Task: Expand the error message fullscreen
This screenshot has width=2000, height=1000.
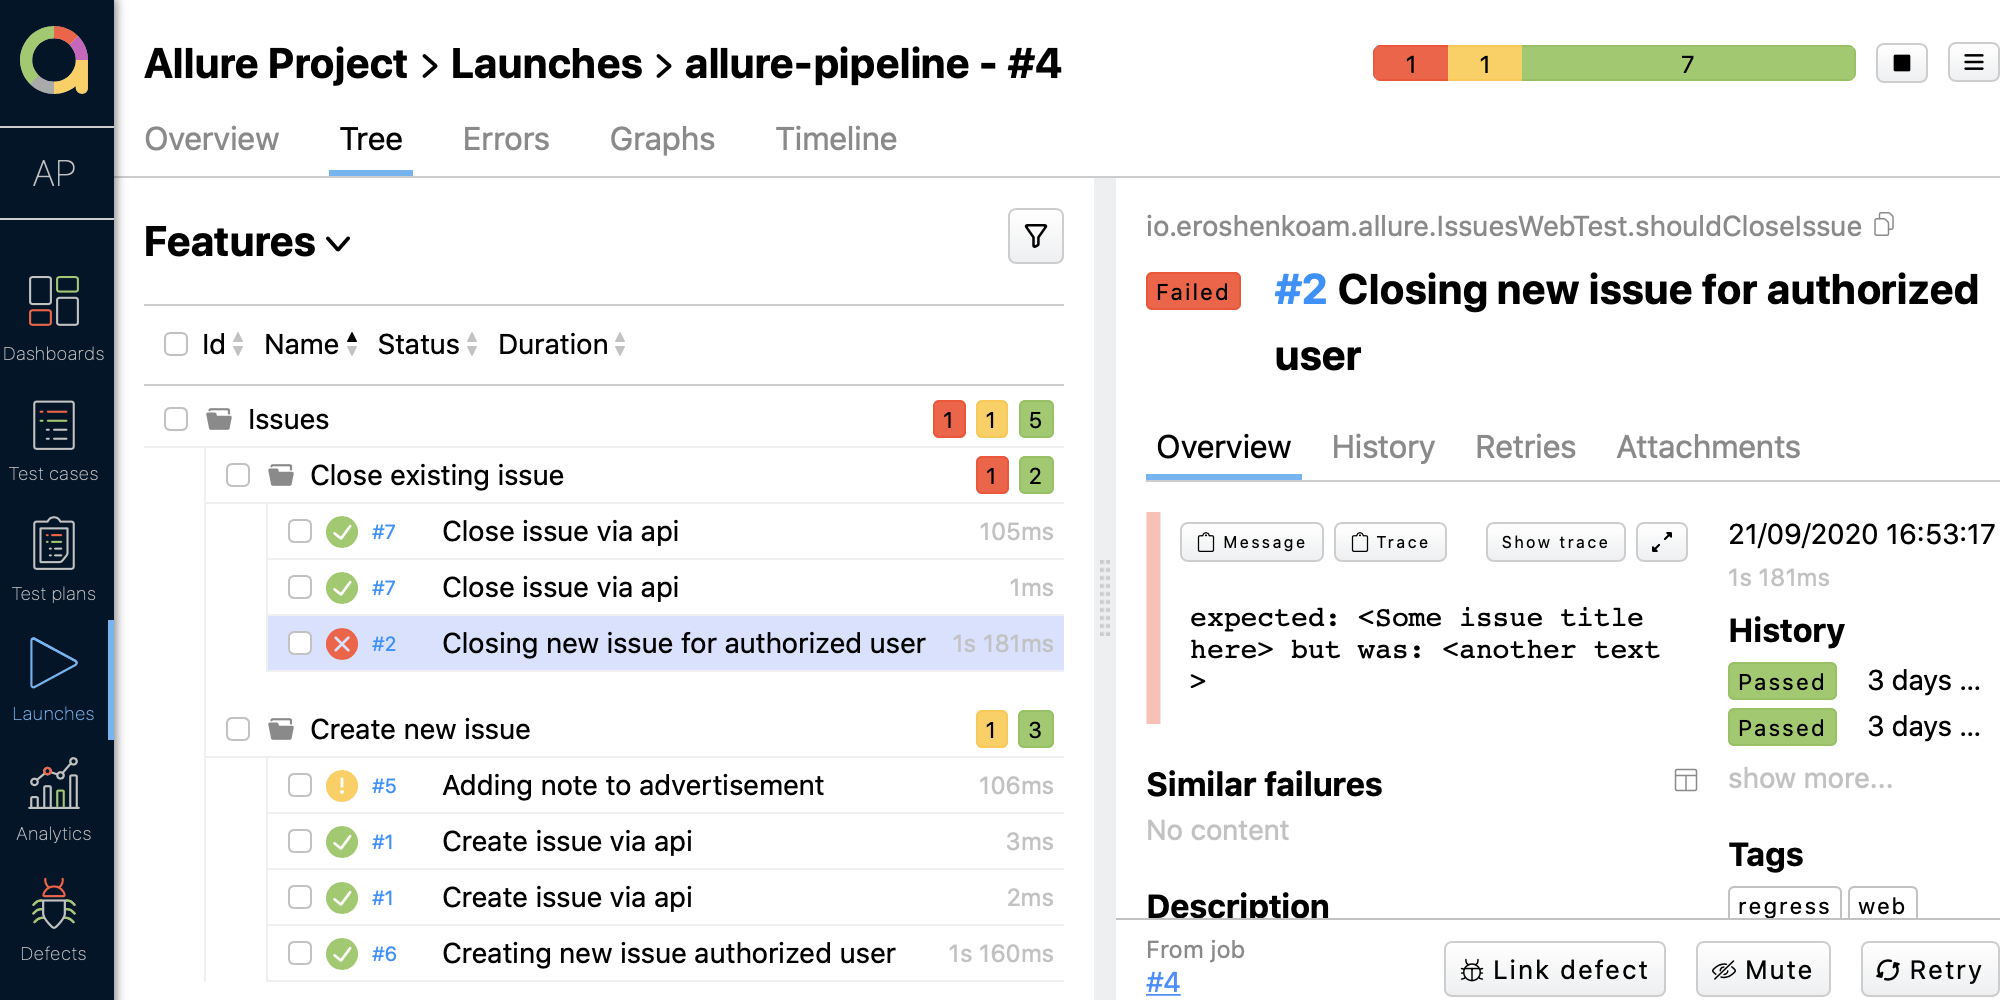Action: click(x=1661, y=542)
